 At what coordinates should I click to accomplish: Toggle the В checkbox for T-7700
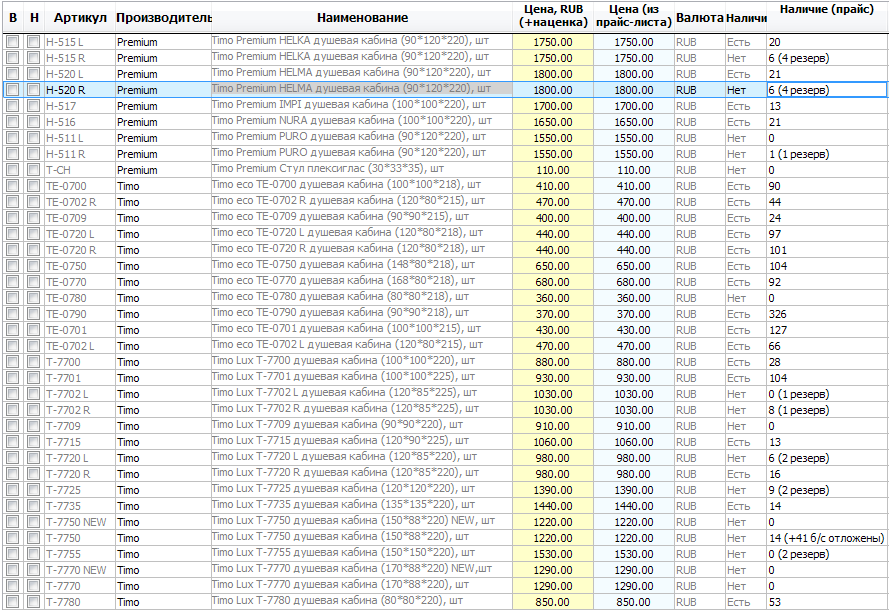click(12, 362)
